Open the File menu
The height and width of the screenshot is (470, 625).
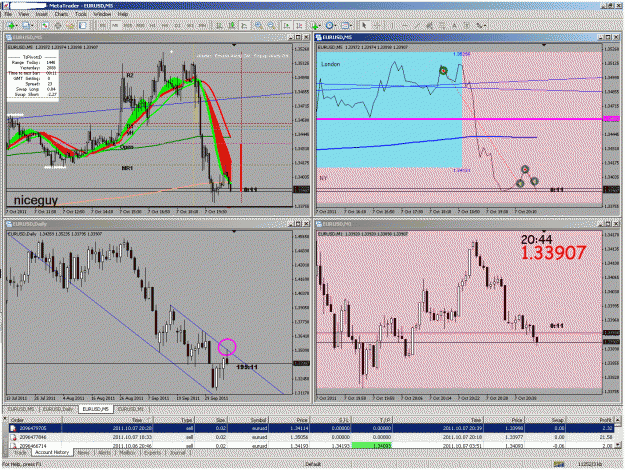click(x=8, y=14)
